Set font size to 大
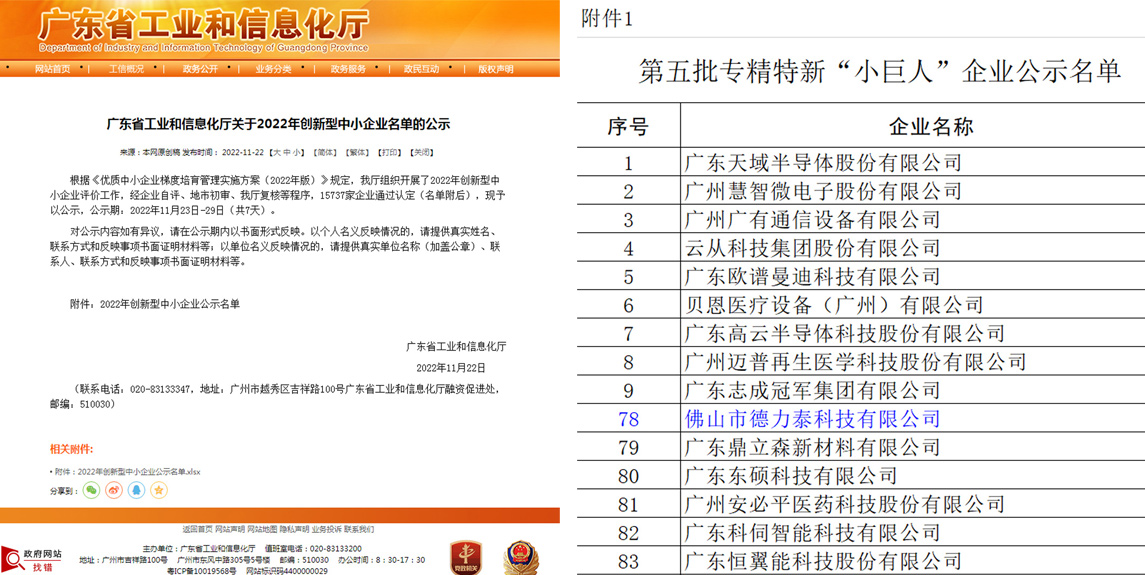This screenshot has width=1145, height=575. point(281,153)
